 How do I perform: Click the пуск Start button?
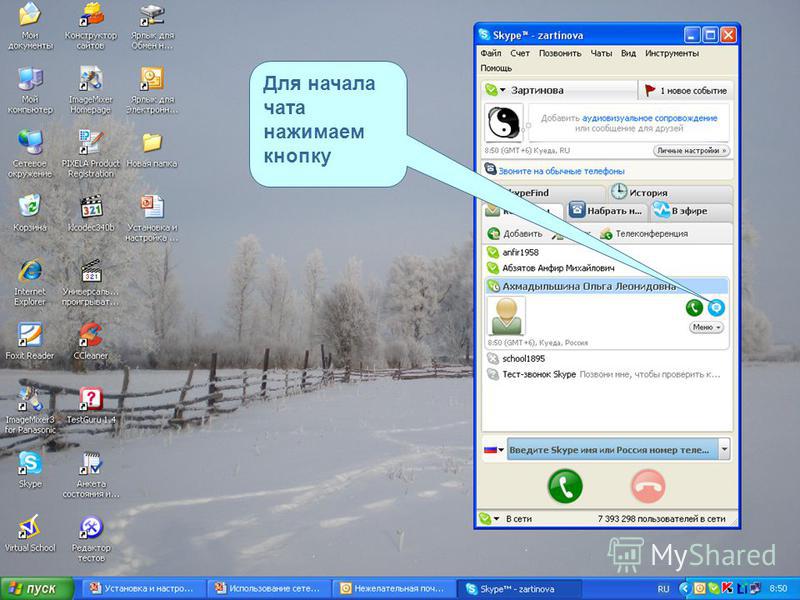(36, 588)
